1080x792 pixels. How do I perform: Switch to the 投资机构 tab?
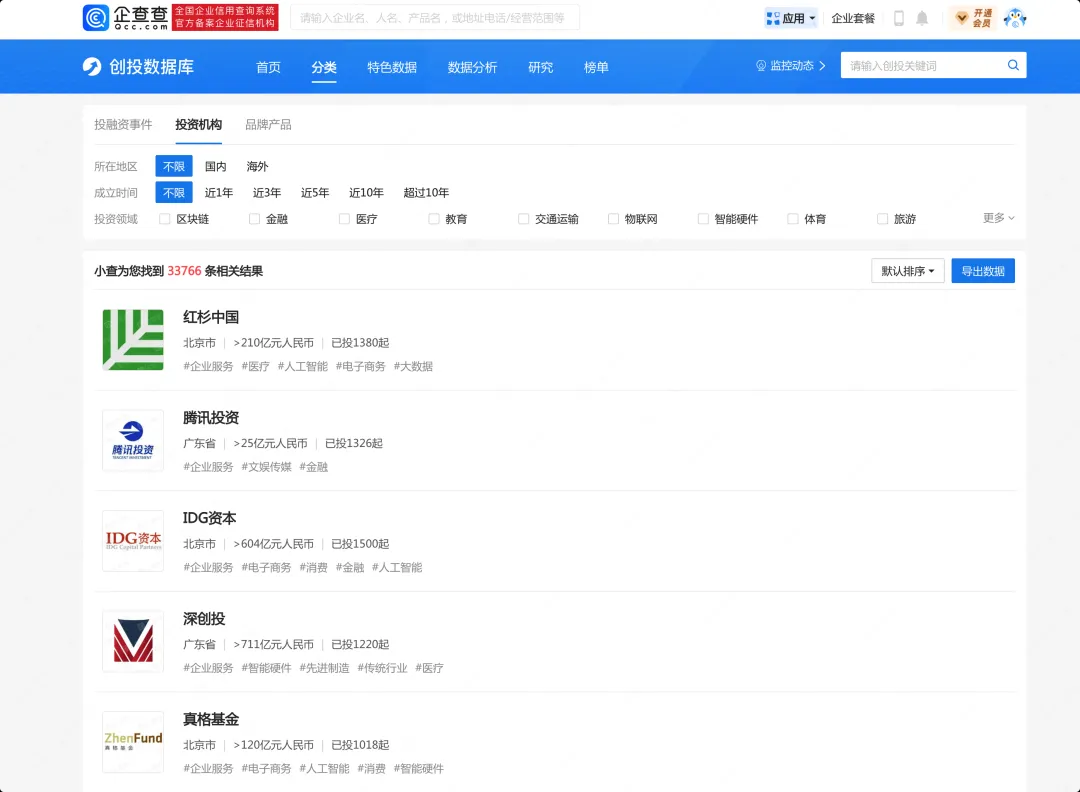tap(198, 125)
